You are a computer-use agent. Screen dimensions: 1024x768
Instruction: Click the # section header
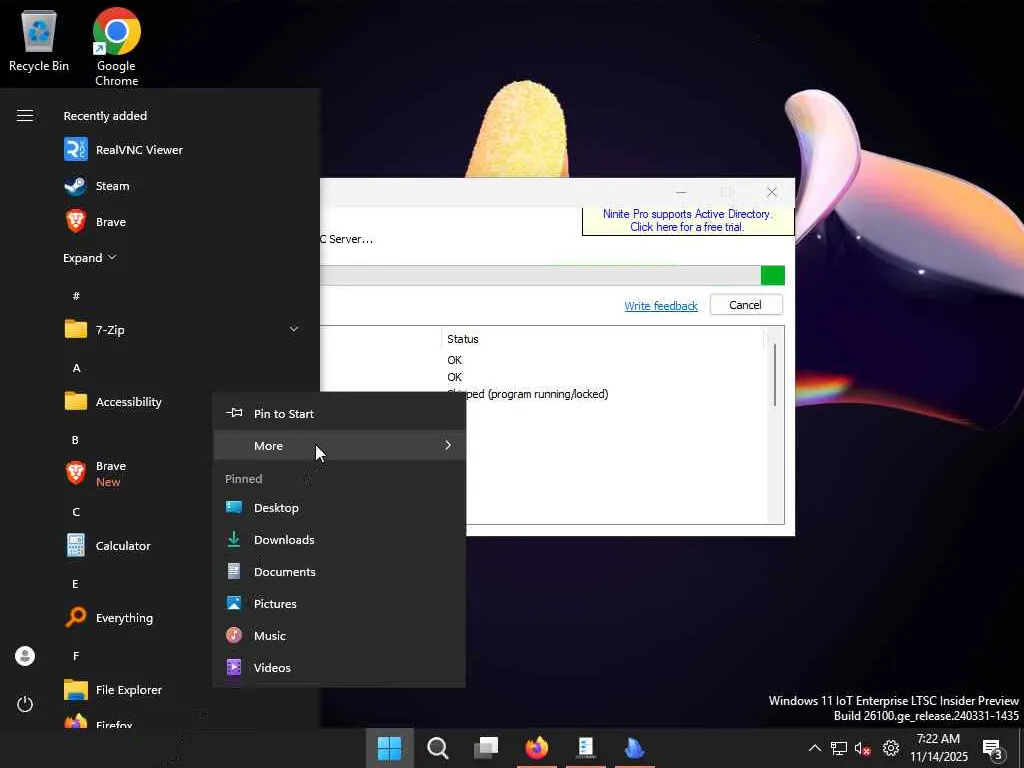click(x=76, y=296)
